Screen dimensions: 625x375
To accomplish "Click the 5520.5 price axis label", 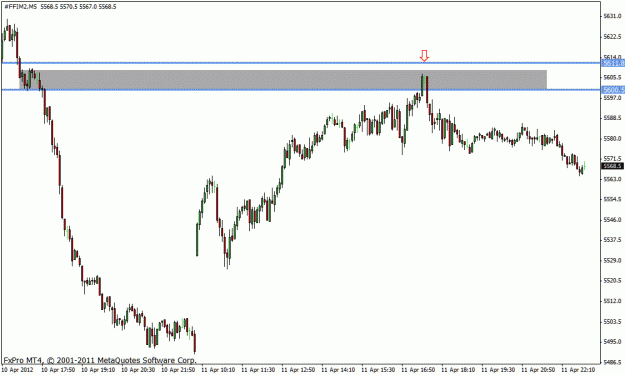I will coord(613,281).
